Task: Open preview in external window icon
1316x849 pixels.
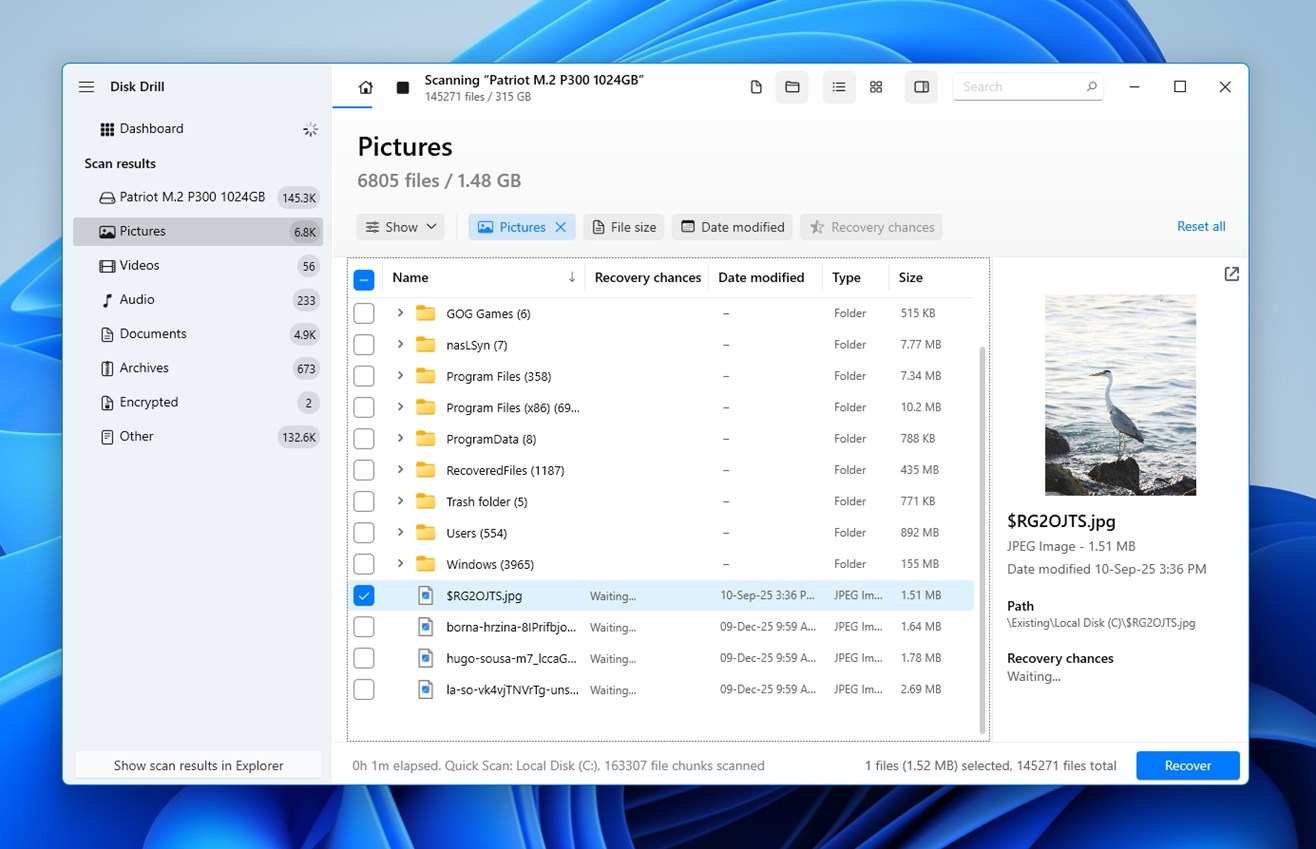Action: 1231,274
